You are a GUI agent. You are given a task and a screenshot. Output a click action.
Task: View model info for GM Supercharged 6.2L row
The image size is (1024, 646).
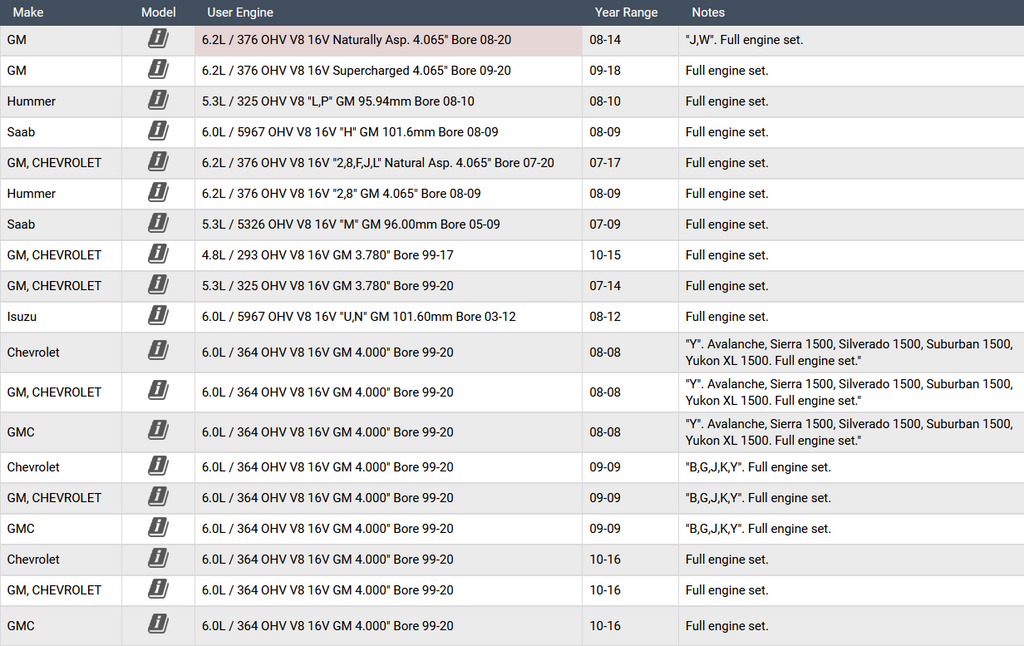click(158, 70)
